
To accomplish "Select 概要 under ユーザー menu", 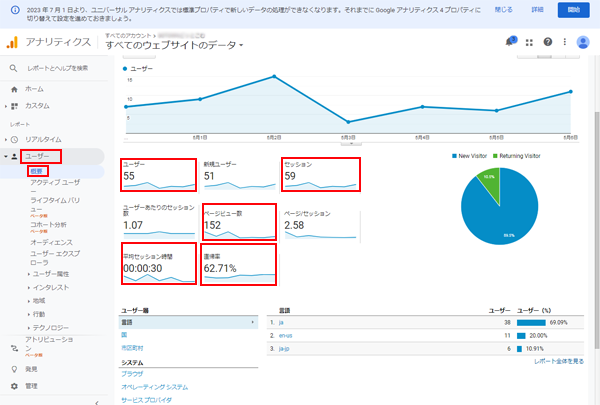I will (x=38, y=171).
